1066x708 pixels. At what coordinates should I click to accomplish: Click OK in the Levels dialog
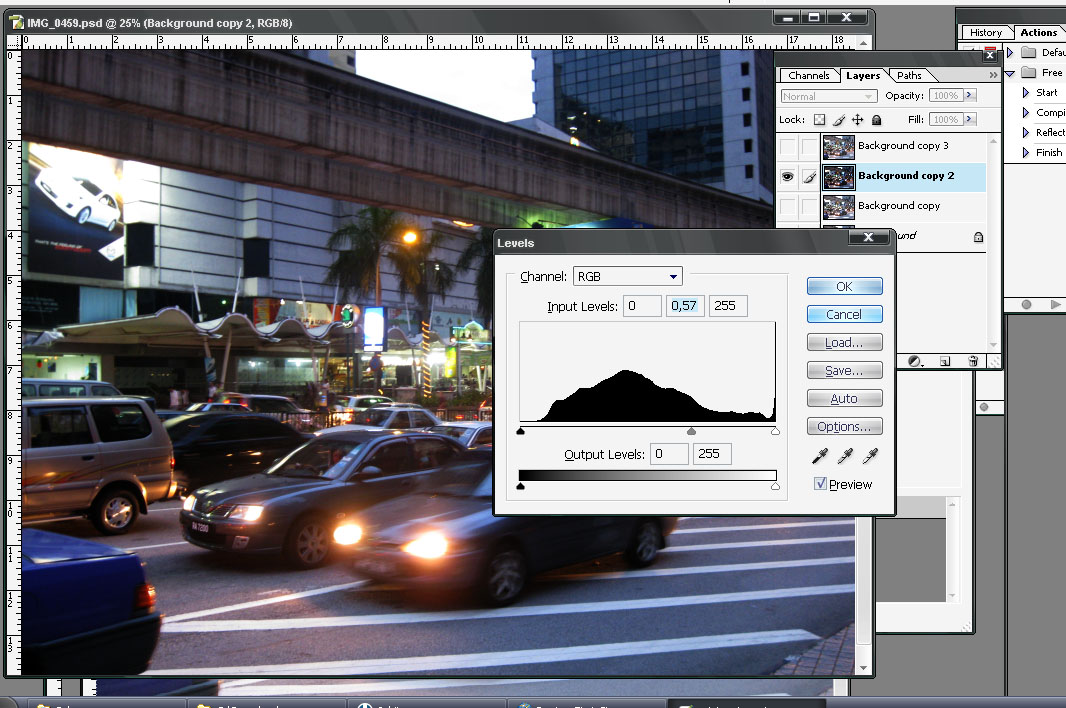click(x=844, y=286)
